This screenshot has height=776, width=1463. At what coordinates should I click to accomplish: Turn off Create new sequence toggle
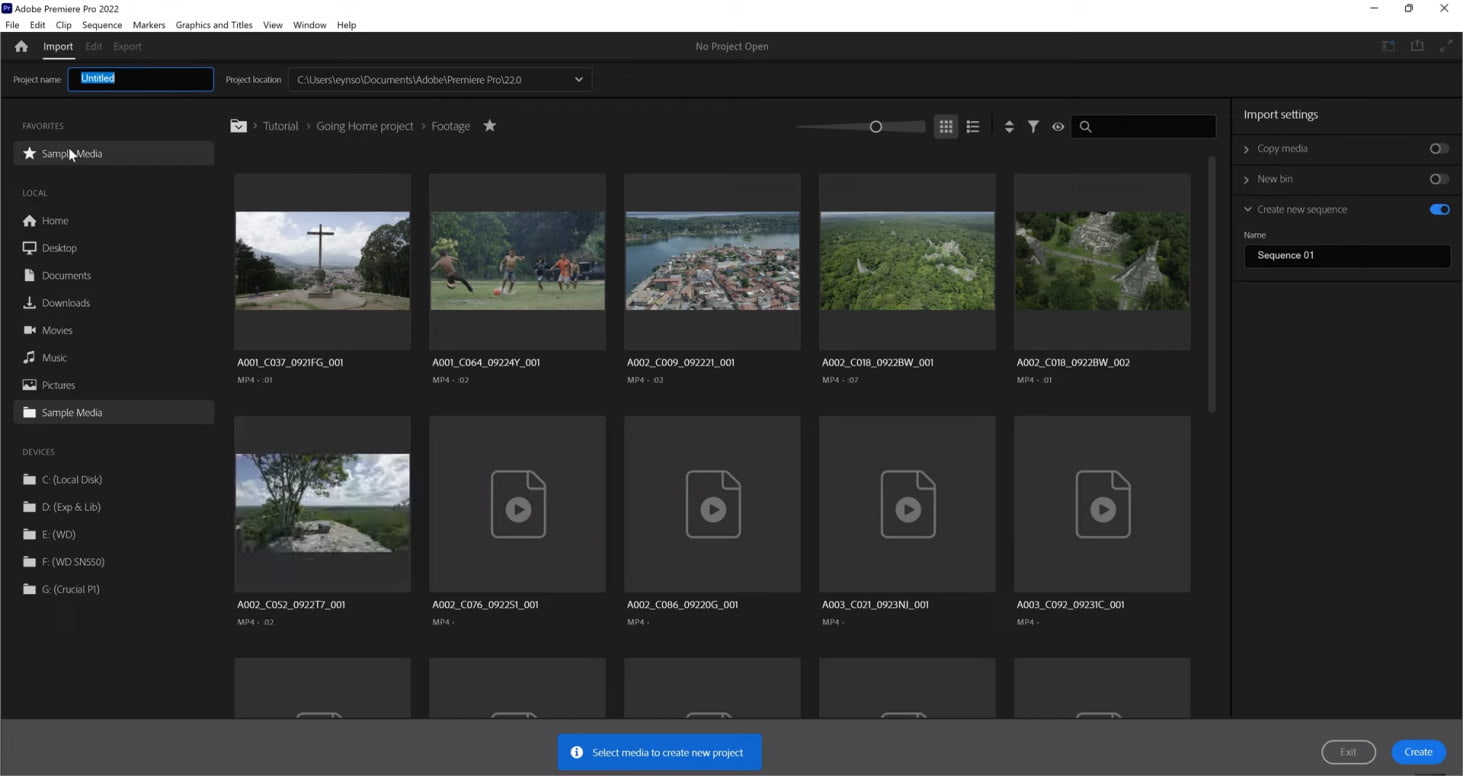pos(1439,210)
